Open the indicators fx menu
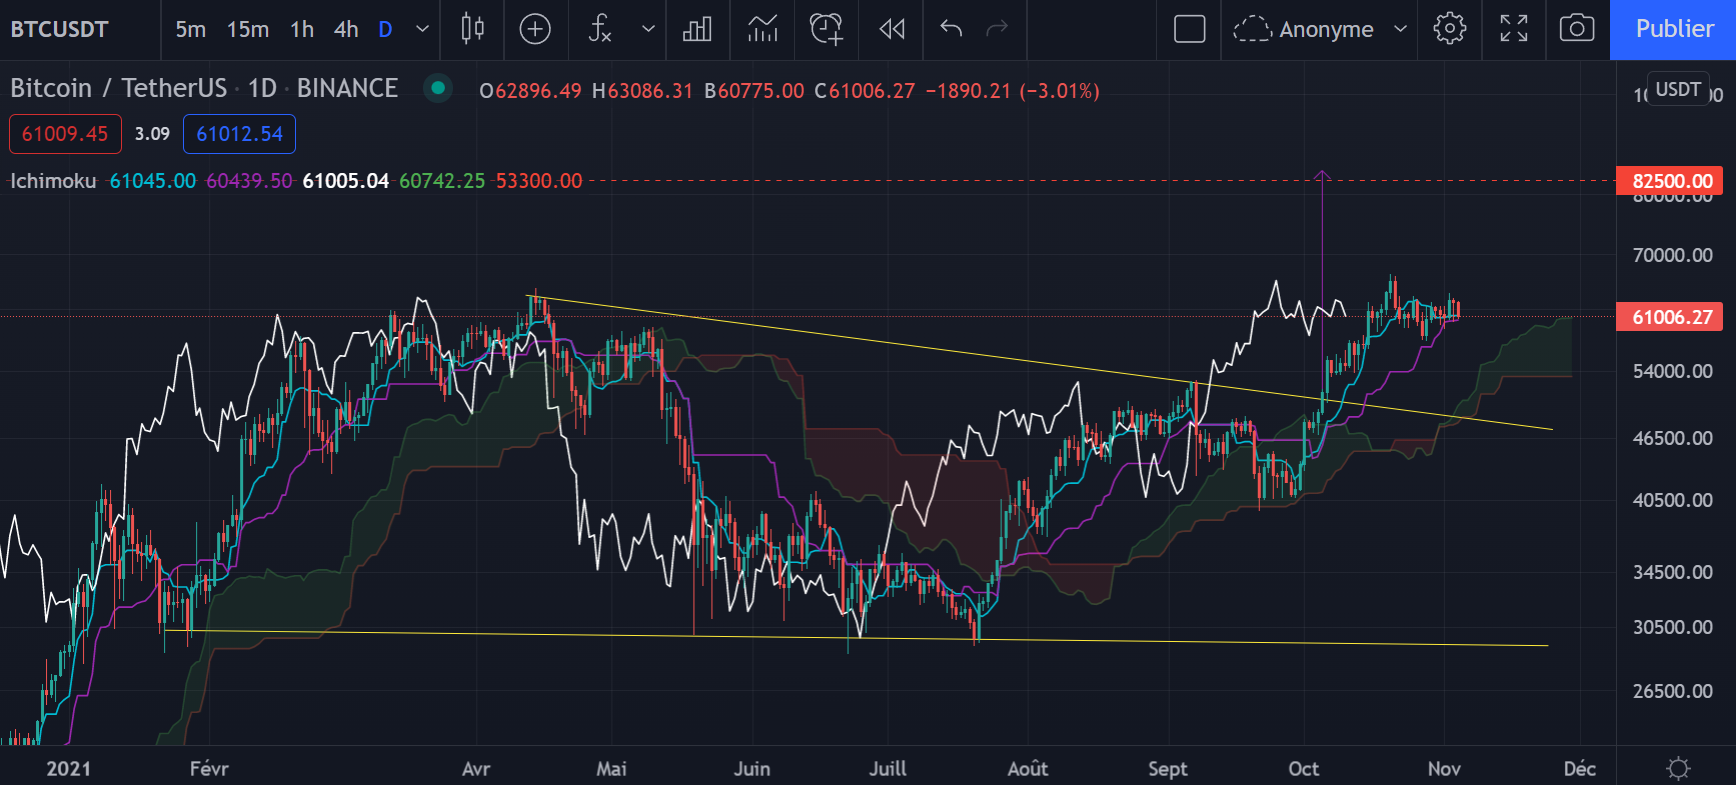The height and width of the screenshot is (785, 1736). click(x=600, y=29)
